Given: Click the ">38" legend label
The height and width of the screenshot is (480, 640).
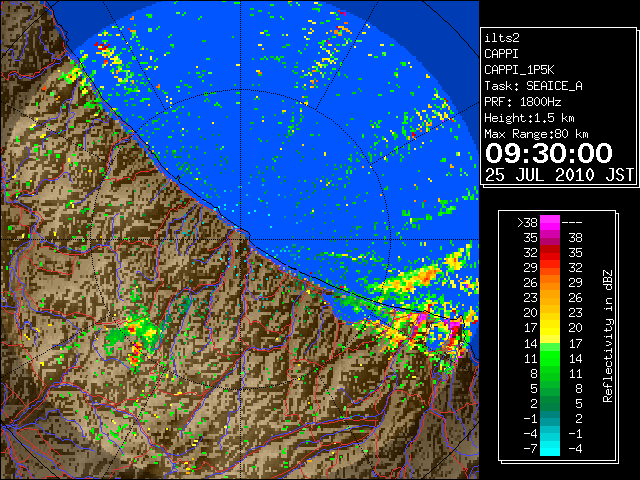Looking at the screenshot, I should (x=527, y=223).
